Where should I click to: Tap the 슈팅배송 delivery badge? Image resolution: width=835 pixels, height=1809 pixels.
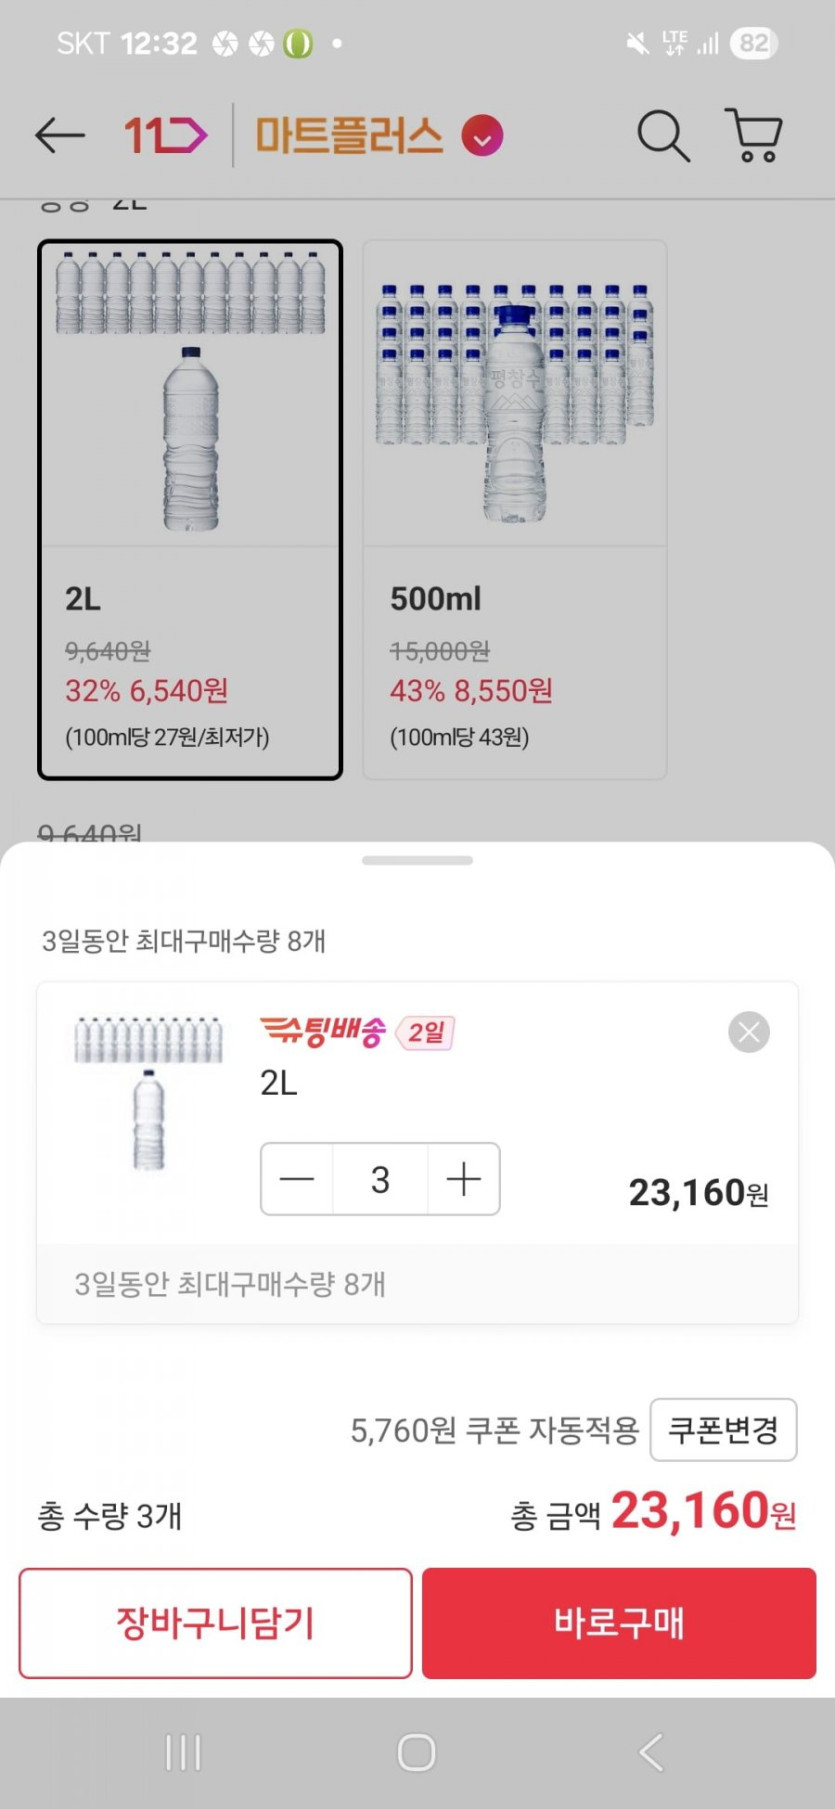click(322, 1032)
